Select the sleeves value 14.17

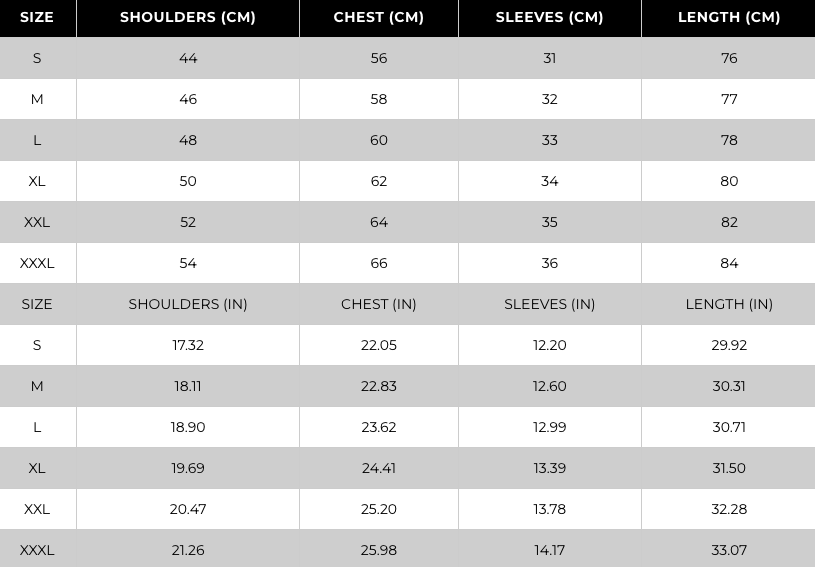549,550
